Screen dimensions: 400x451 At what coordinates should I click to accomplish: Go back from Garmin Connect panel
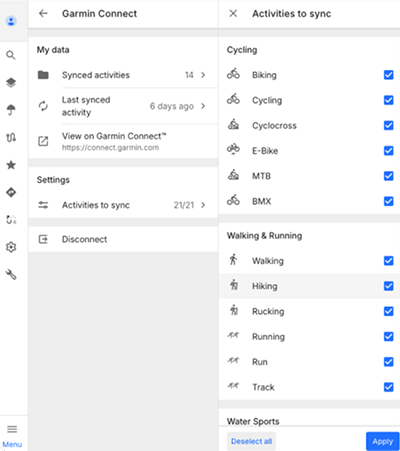click(x=43, y=14)
